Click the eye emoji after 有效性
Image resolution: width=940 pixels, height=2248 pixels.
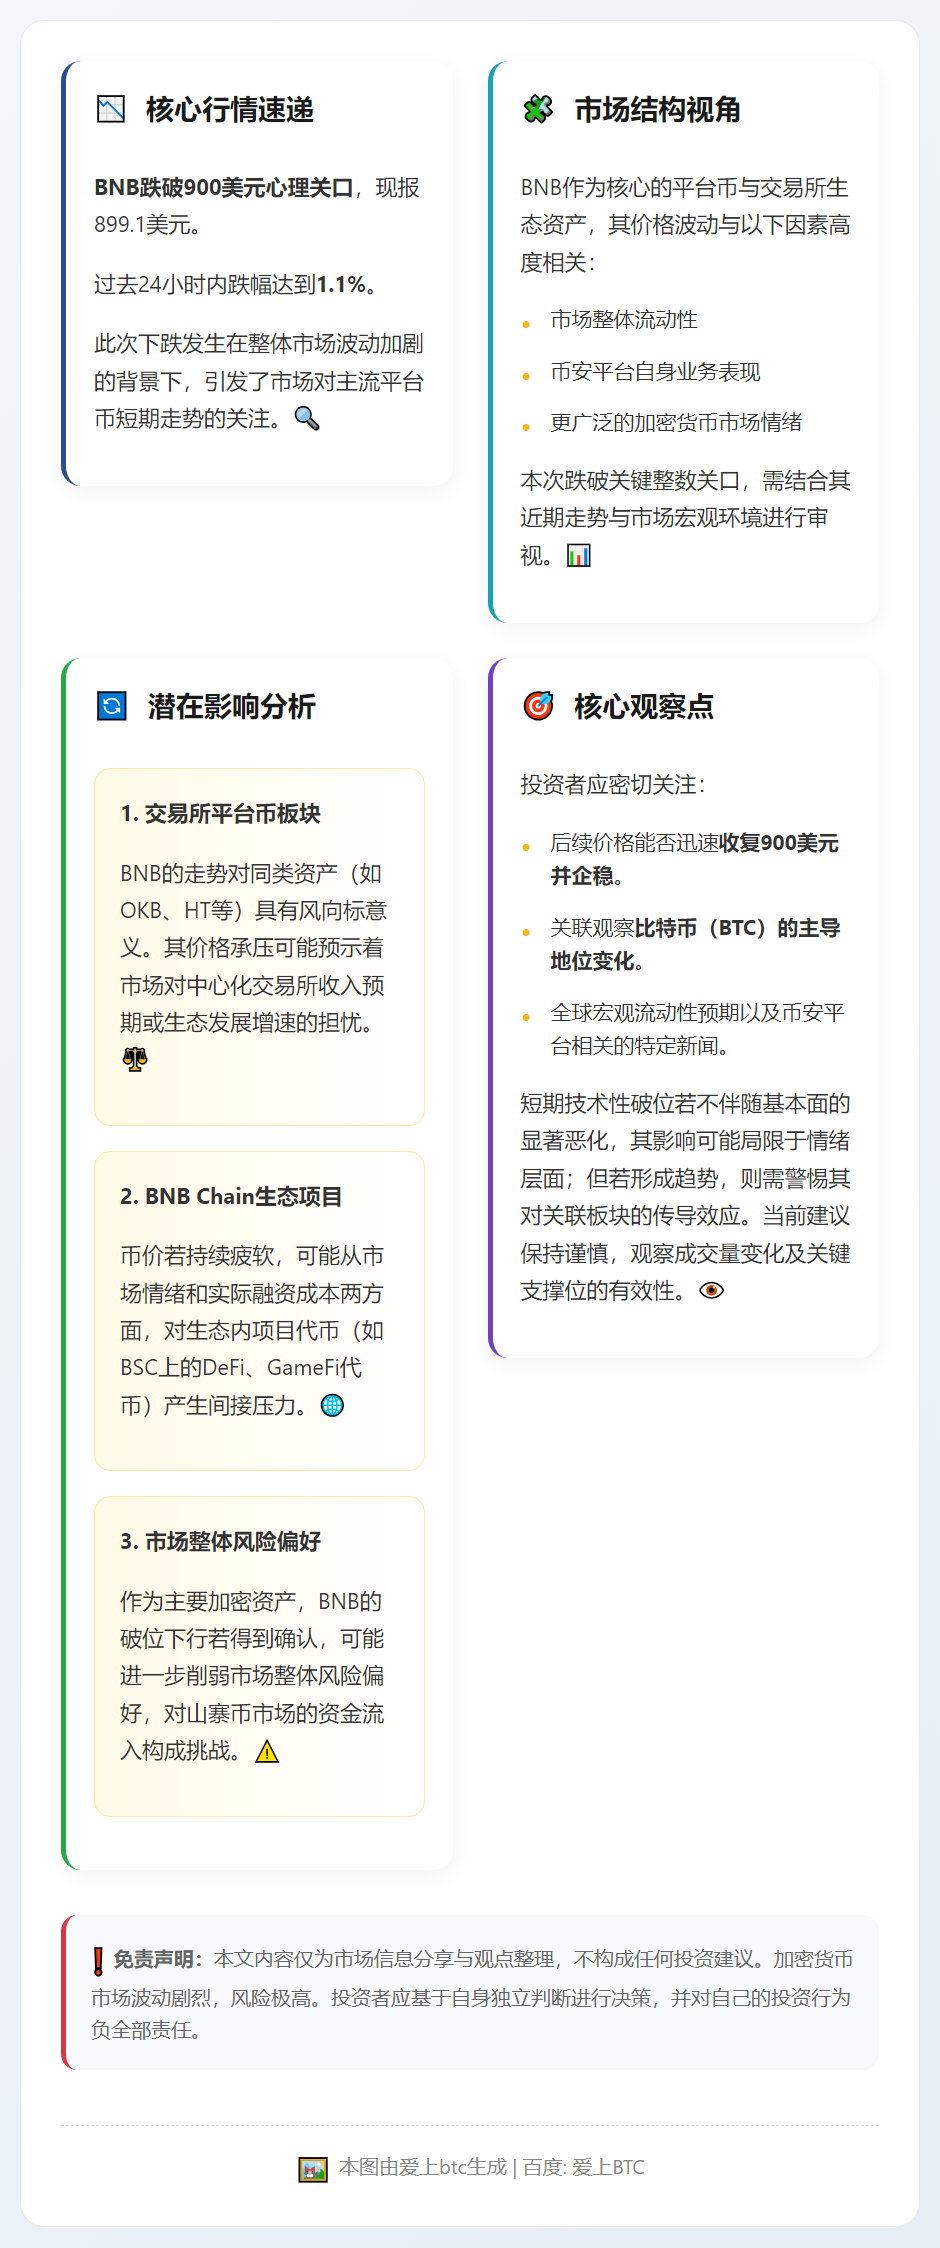pyautogui.click(x=711, y=1291)
